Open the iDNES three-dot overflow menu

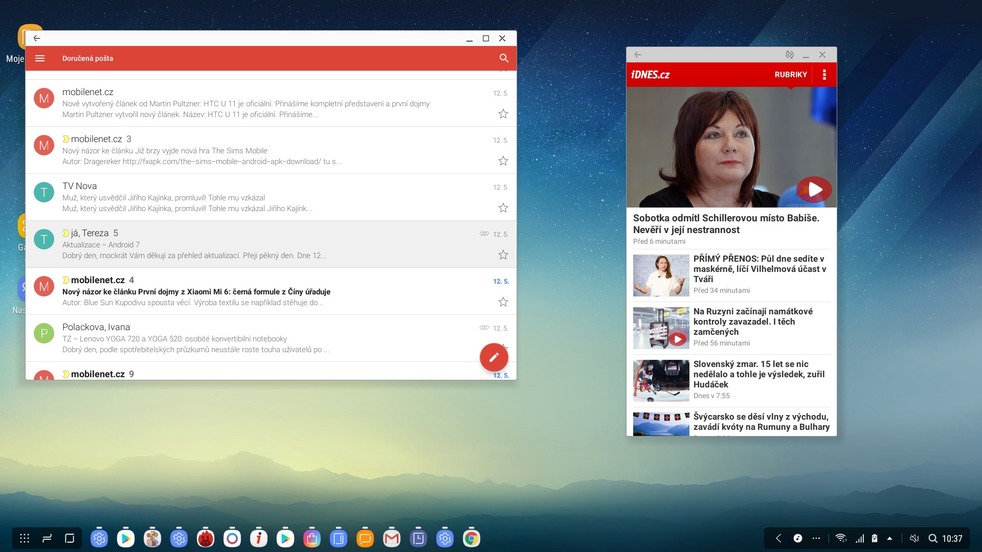(824, 75)
